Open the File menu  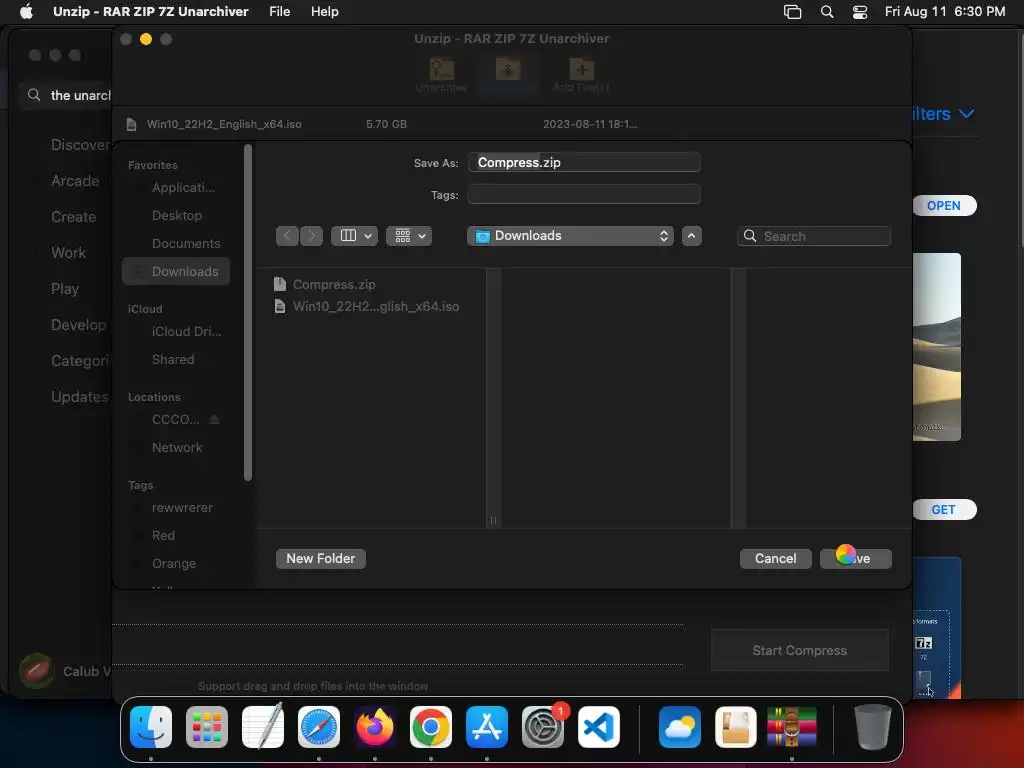click(x=280, y=12)
